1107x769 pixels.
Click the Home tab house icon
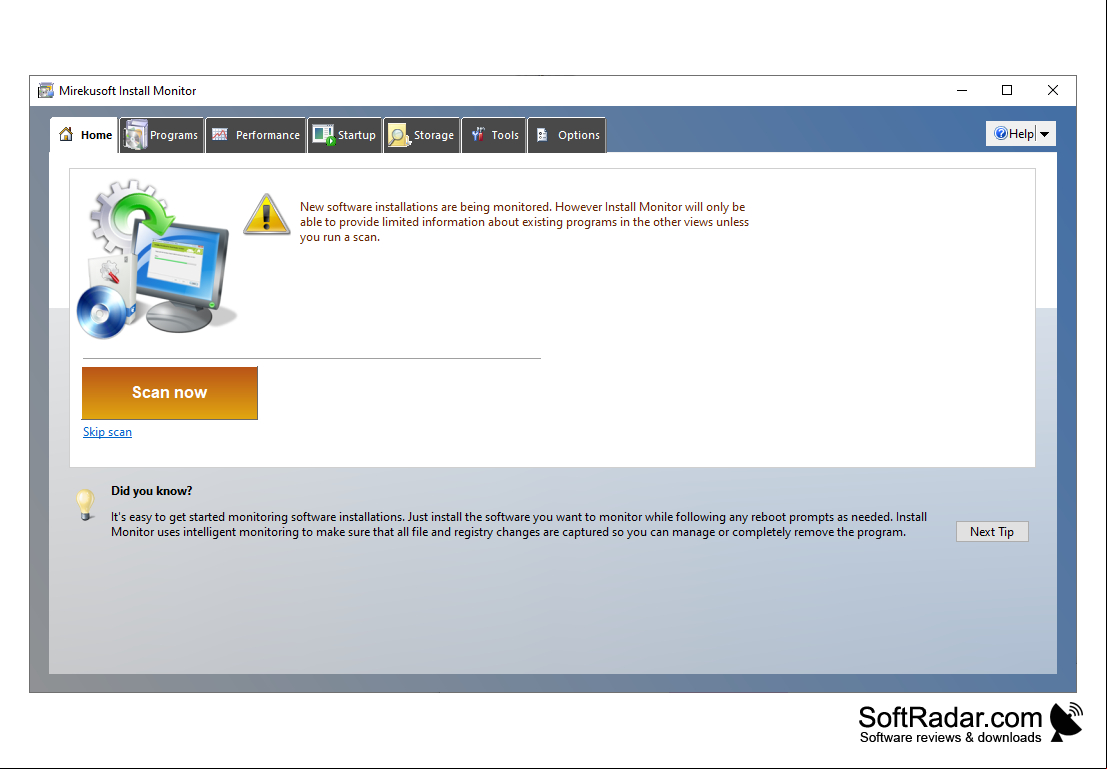[66, 134]
